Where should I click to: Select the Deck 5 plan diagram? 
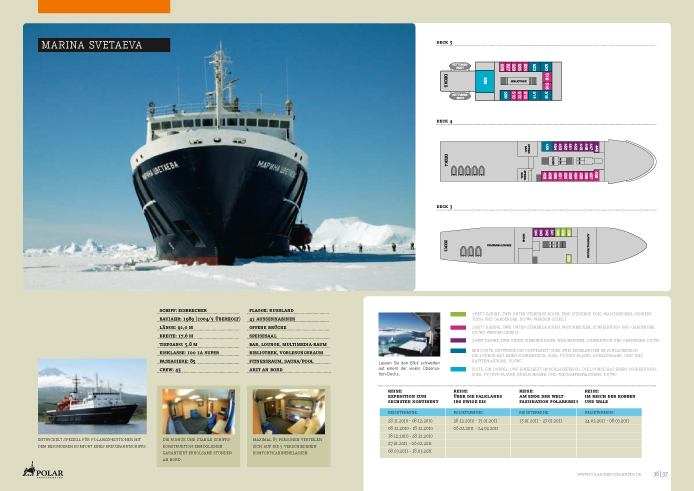coord(518,80)
